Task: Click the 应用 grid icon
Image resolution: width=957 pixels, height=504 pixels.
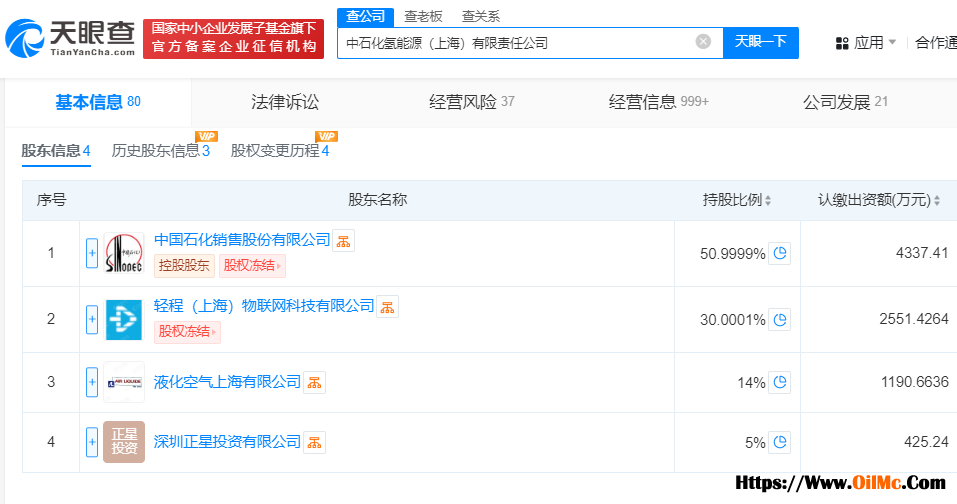Action: (x=842, y=43)
